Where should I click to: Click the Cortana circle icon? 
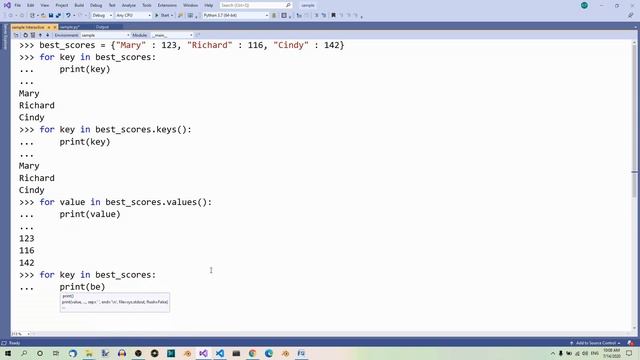(x=40, y=353)
